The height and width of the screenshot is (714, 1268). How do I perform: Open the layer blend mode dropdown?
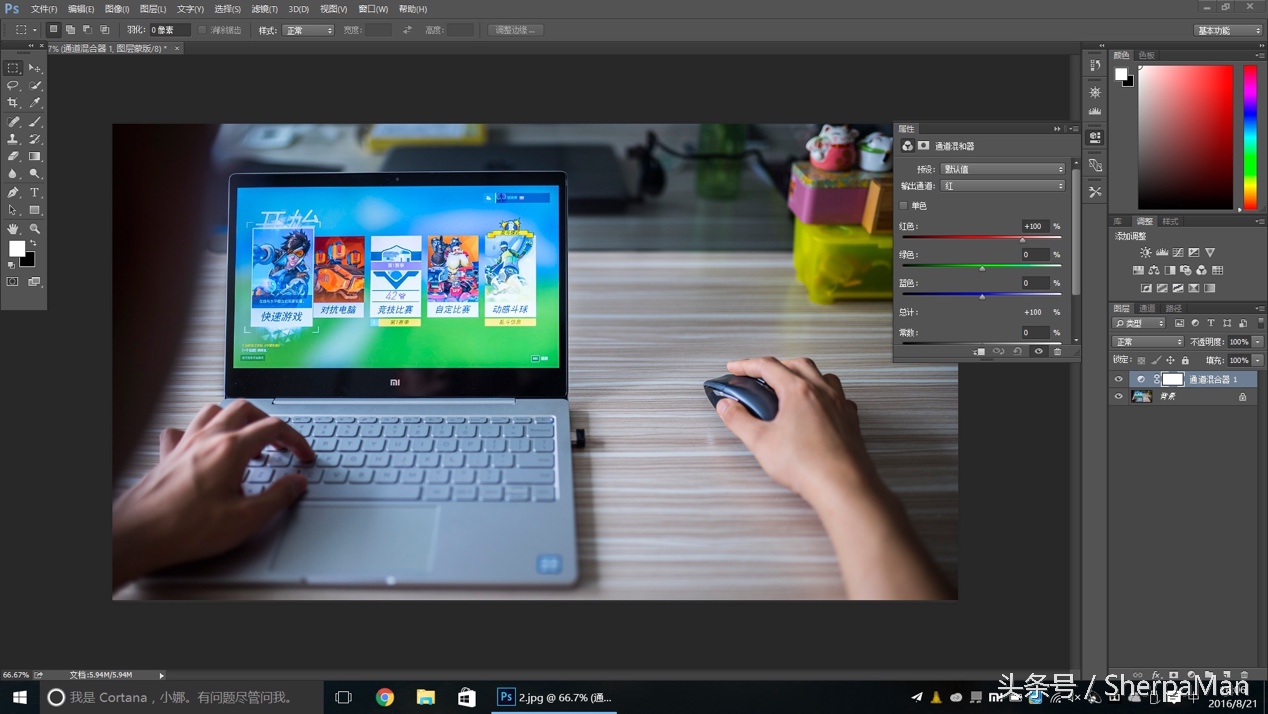click(1148, 342)
